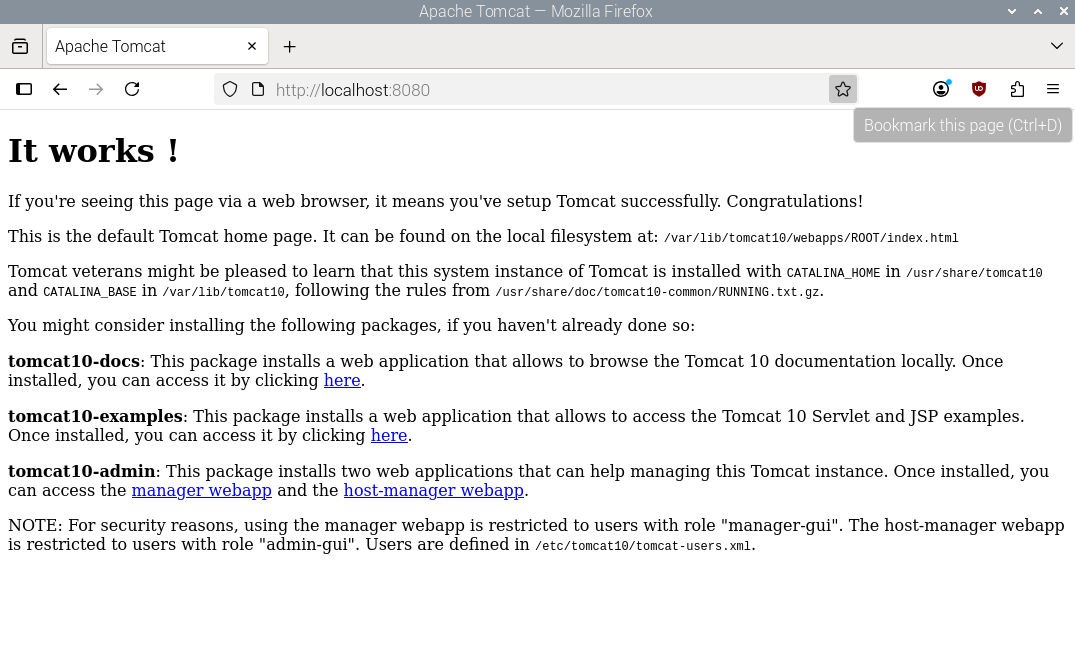Click the site information page icon
Image resolution: width=1075 pixels, height=651 pixels.
(x=258, y=90)
